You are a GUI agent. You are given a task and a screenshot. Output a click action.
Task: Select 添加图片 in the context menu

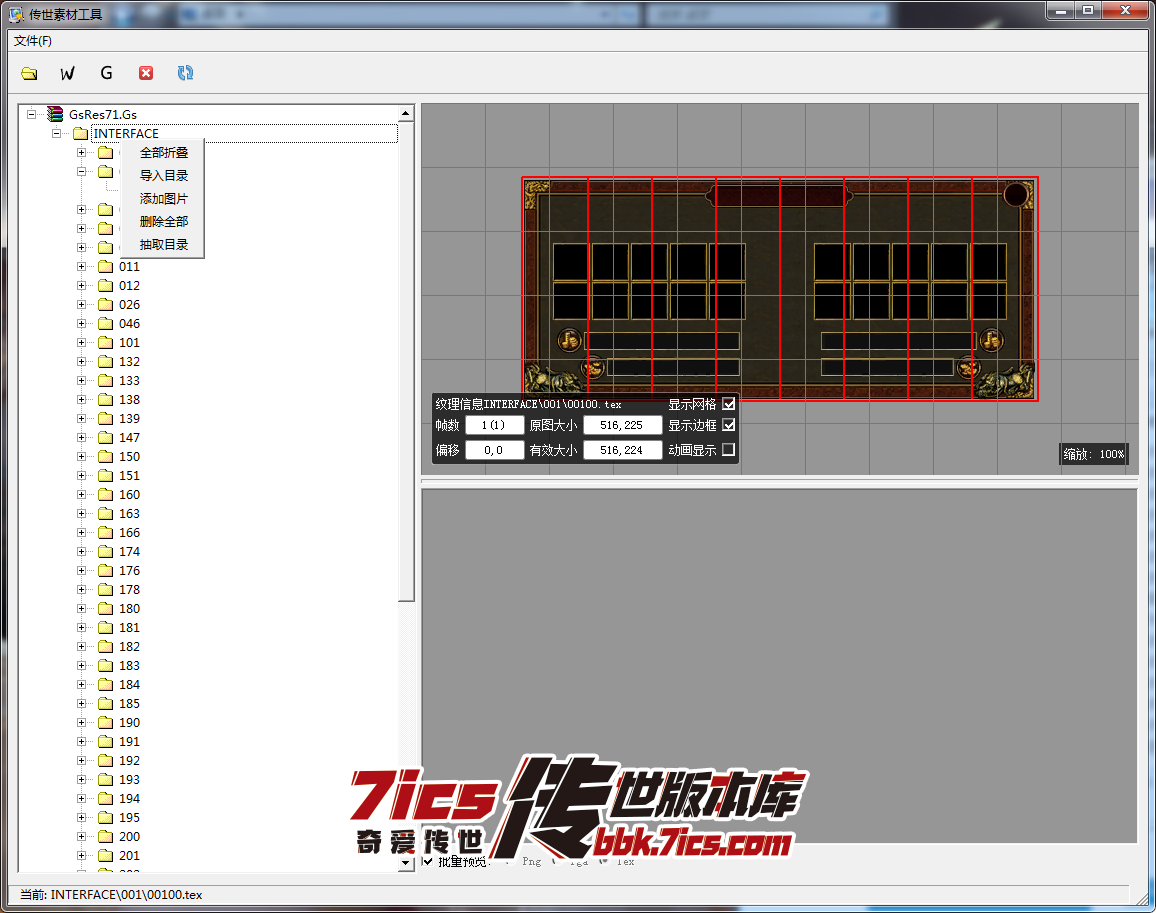164,199
